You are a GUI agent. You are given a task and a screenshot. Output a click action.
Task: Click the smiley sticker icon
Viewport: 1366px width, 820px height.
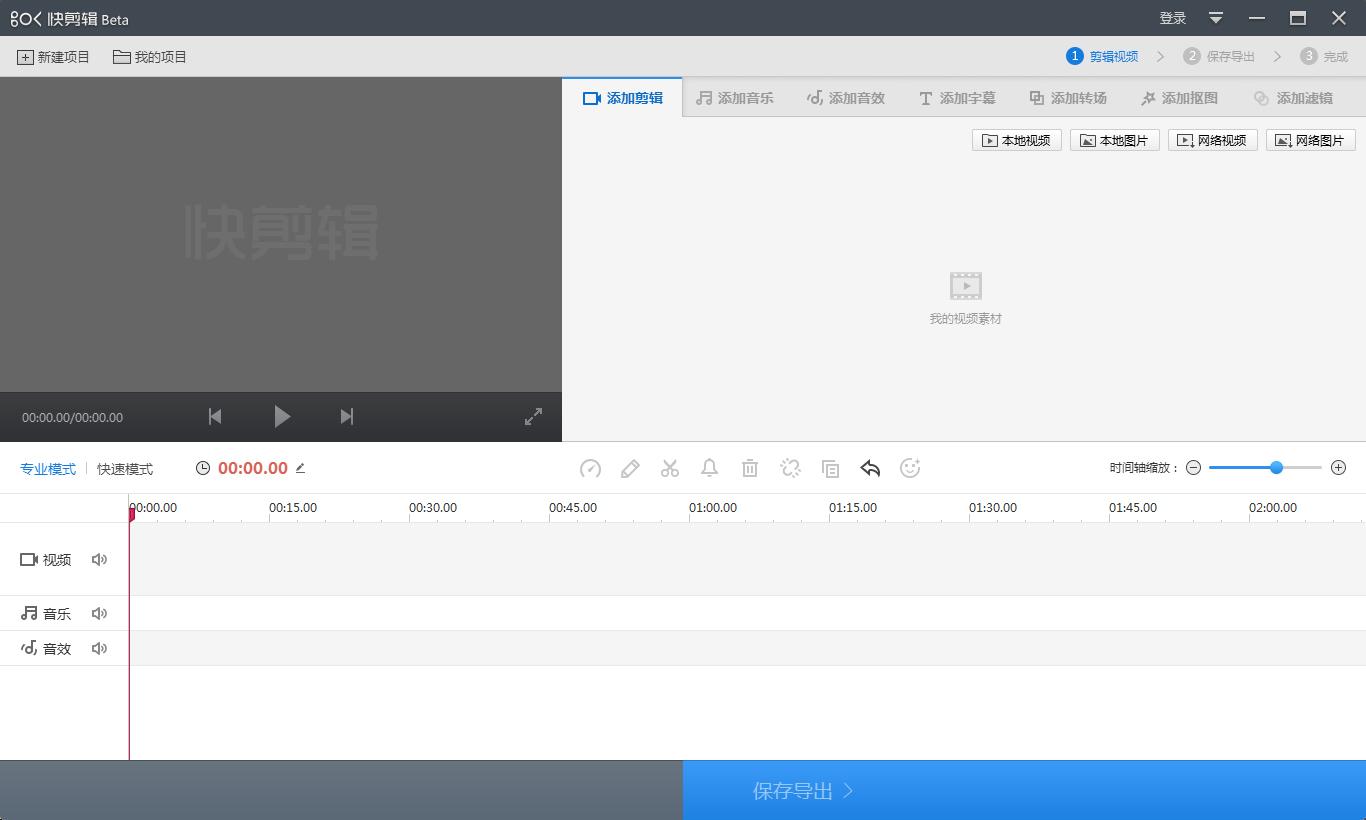click(x=910, y=468)
